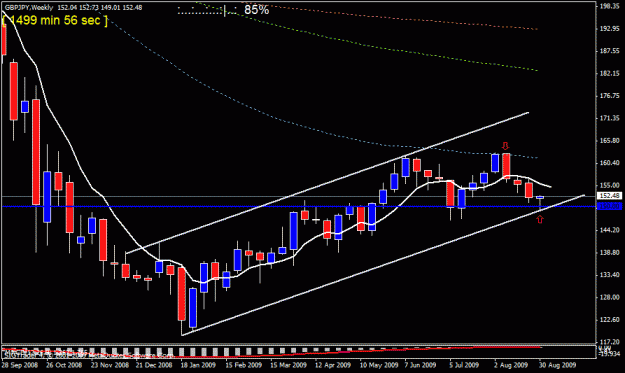This screenshot has width=625, height=373.
Task: Select the lower white channel trendline
Action: coord(383,265)
